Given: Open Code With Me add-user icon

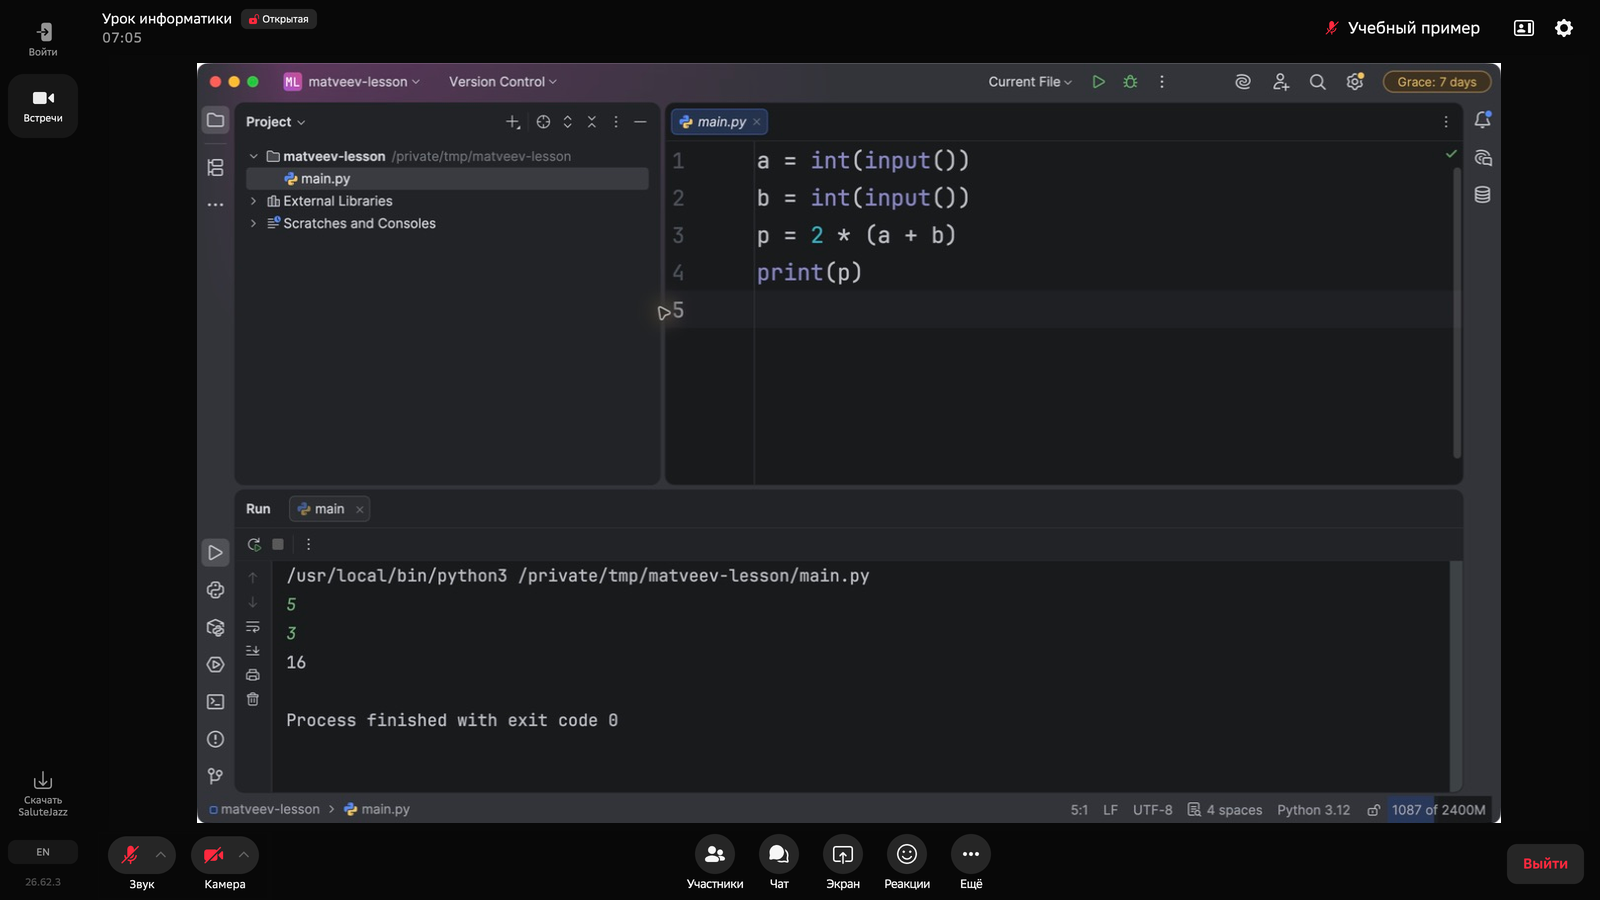Looking at the screenshot, I should point(1281,82).
